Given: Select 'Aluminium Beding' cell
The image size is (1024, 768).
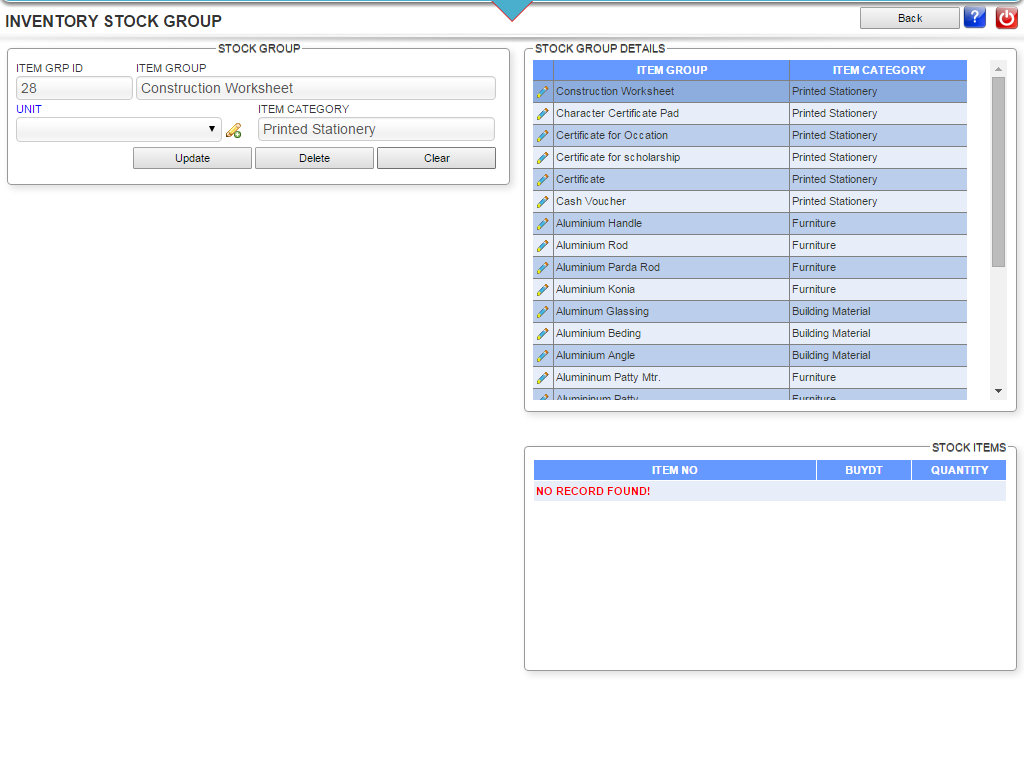Looking at the screenshot, I should [x=671, y=334].
